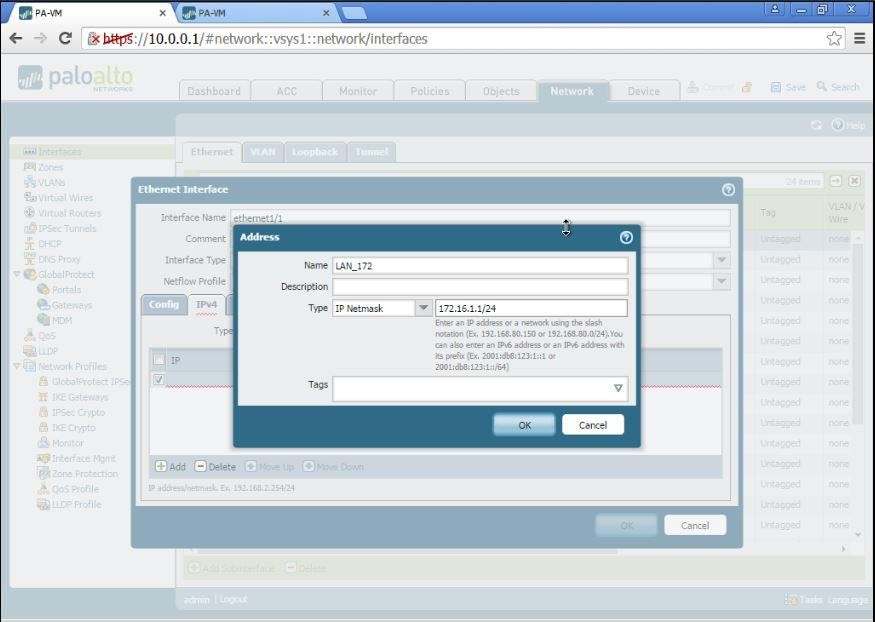The width and height of the screenshot is (875, 622).
Task: Click the Ethernet Interface help icon
Action: 728,189
